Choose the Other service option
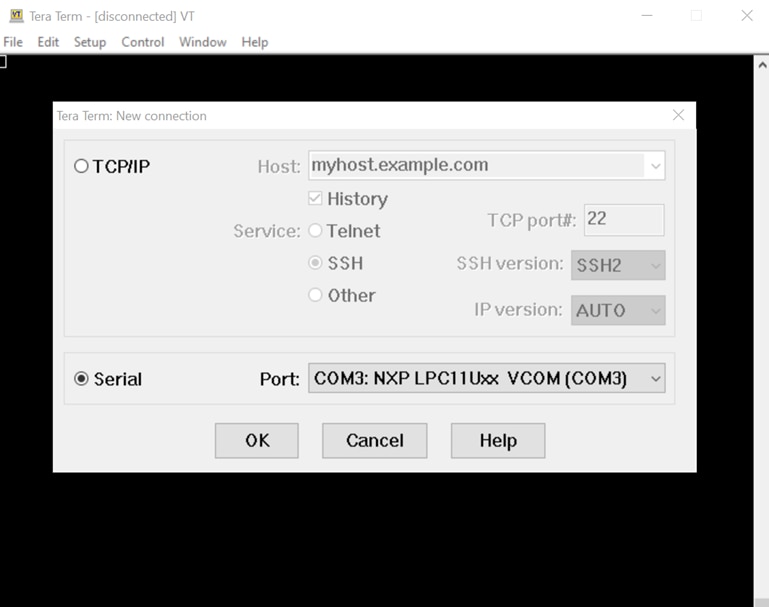 [315, 295]
